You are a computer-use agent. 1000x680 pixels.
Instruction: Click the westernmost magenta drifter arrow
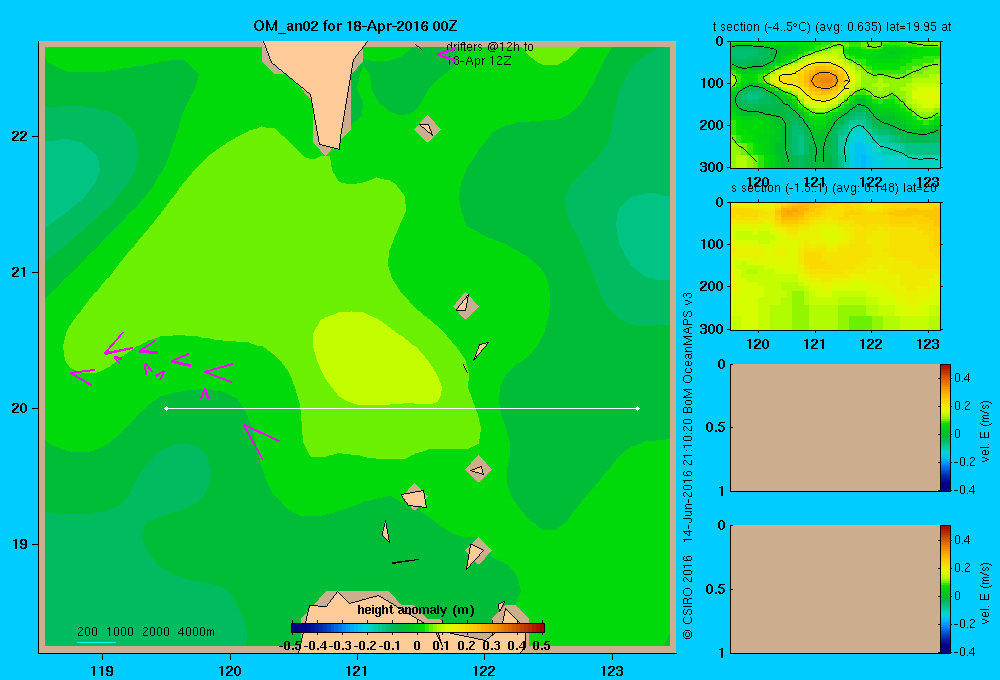tap(82, 376)
